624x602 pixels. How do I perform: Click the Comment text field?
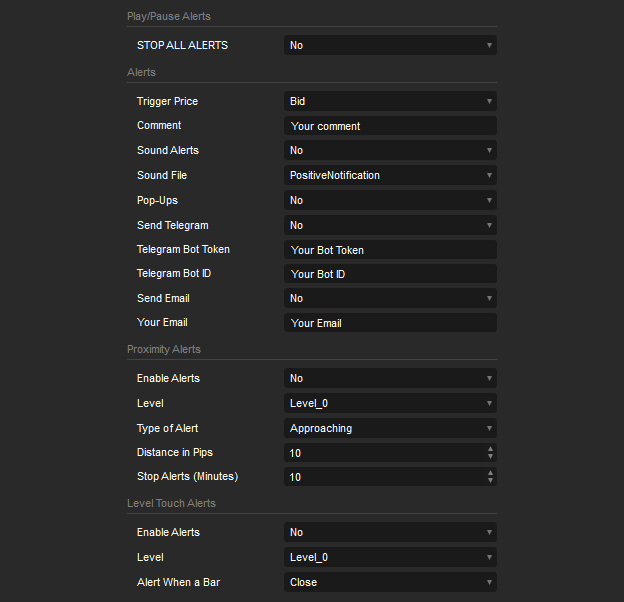[390, 126]
